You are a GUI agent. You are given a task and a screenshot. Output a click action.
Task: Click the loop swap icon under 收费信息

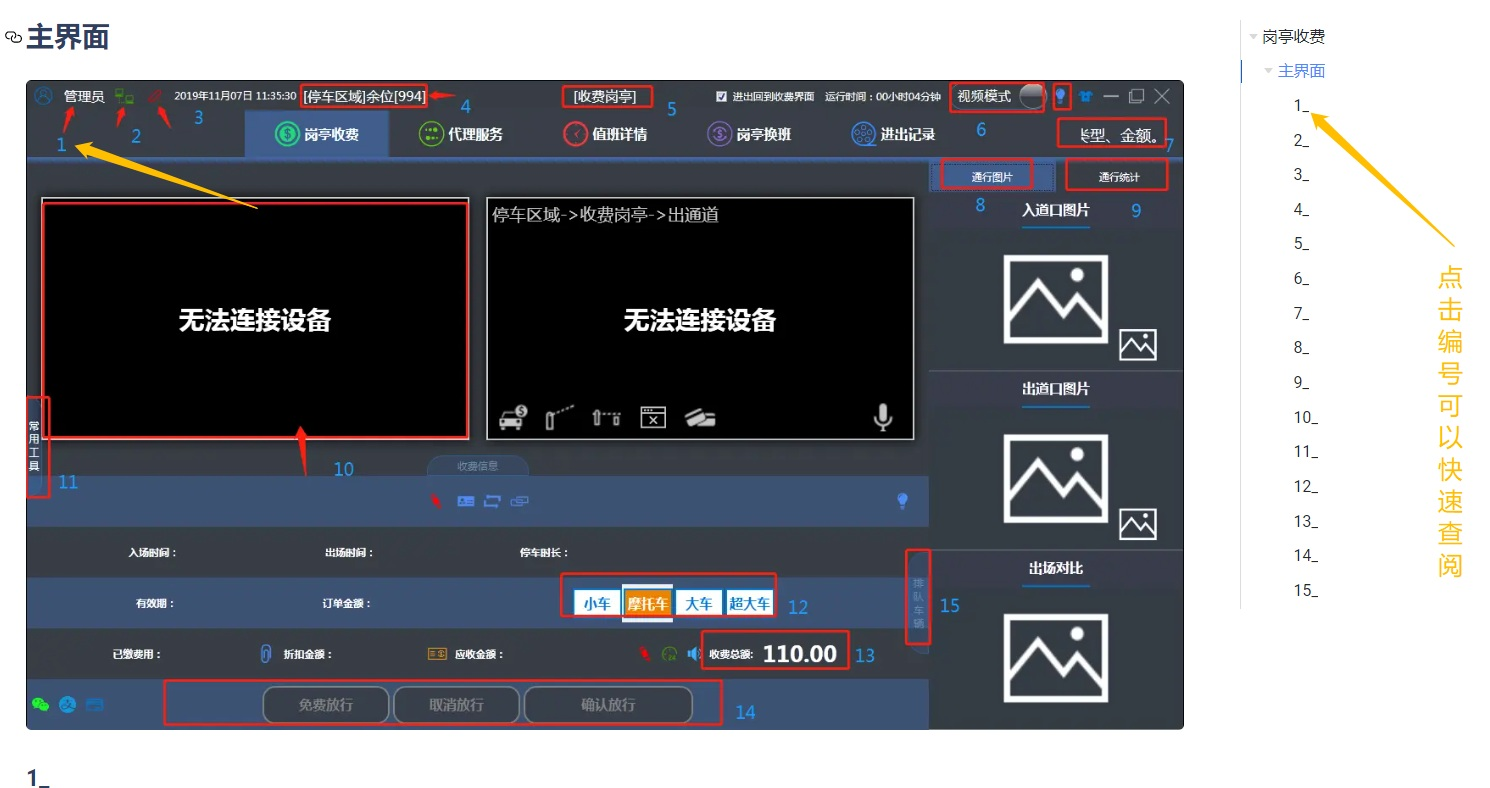pos(492,501)
